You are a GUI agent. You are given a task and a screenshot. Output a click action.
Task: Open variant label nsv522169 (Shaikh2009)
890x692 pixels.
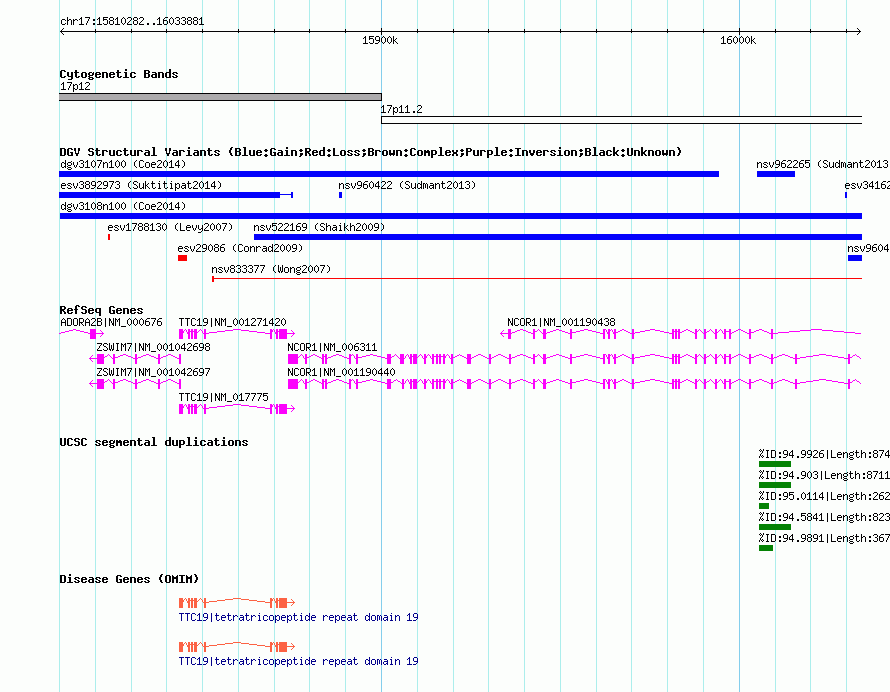pyautogui.click(x=319, y=227)
